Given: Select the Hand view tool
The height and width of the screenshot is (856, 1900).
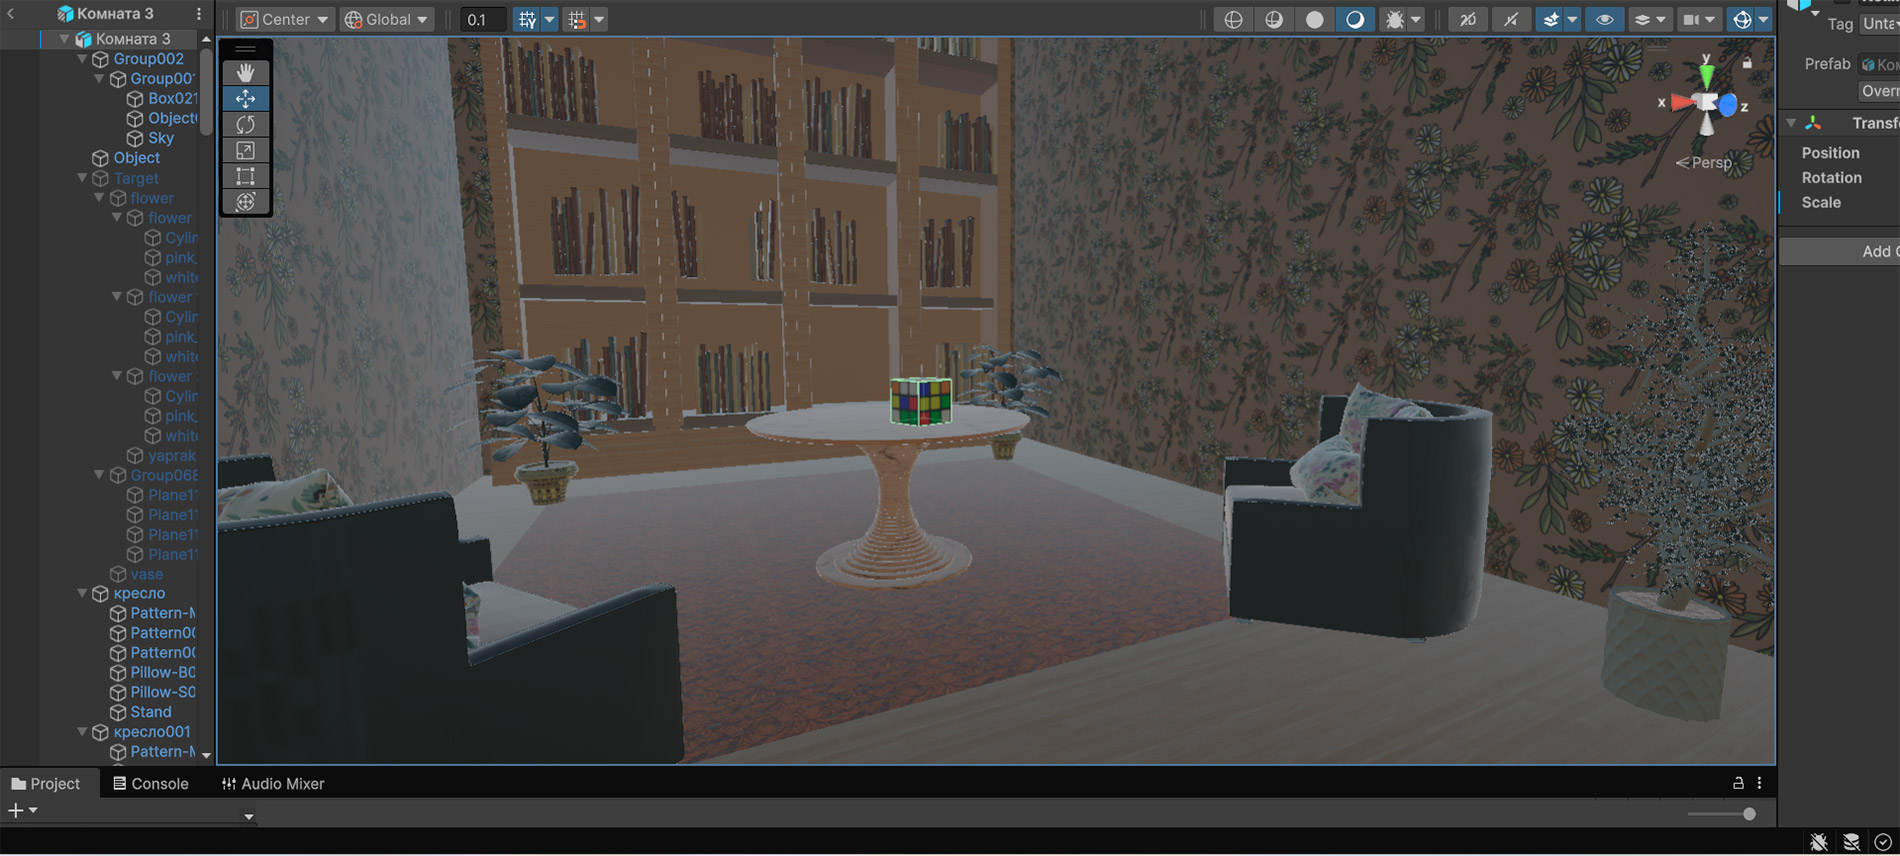Looking at the screenshot, I should tap(245, 73).
